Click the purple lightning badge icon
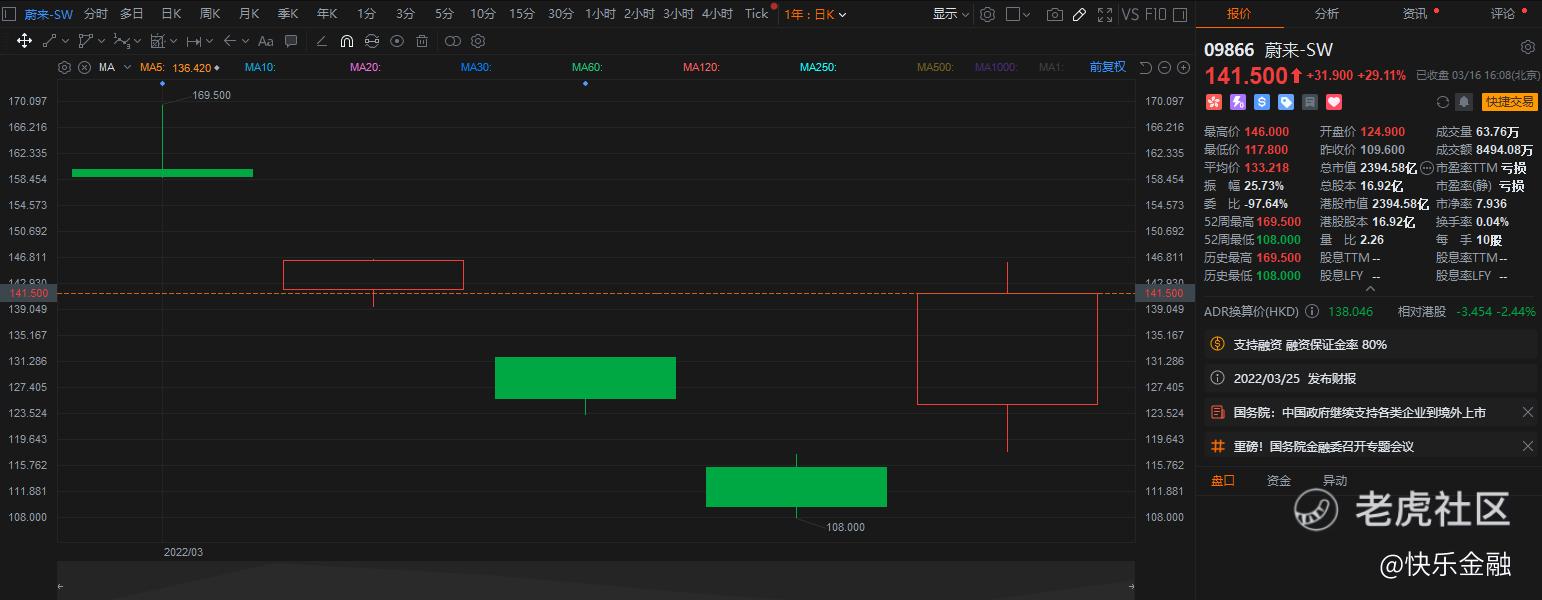The height and width of the screenshot is (600, 1542). pos(1238,102)
